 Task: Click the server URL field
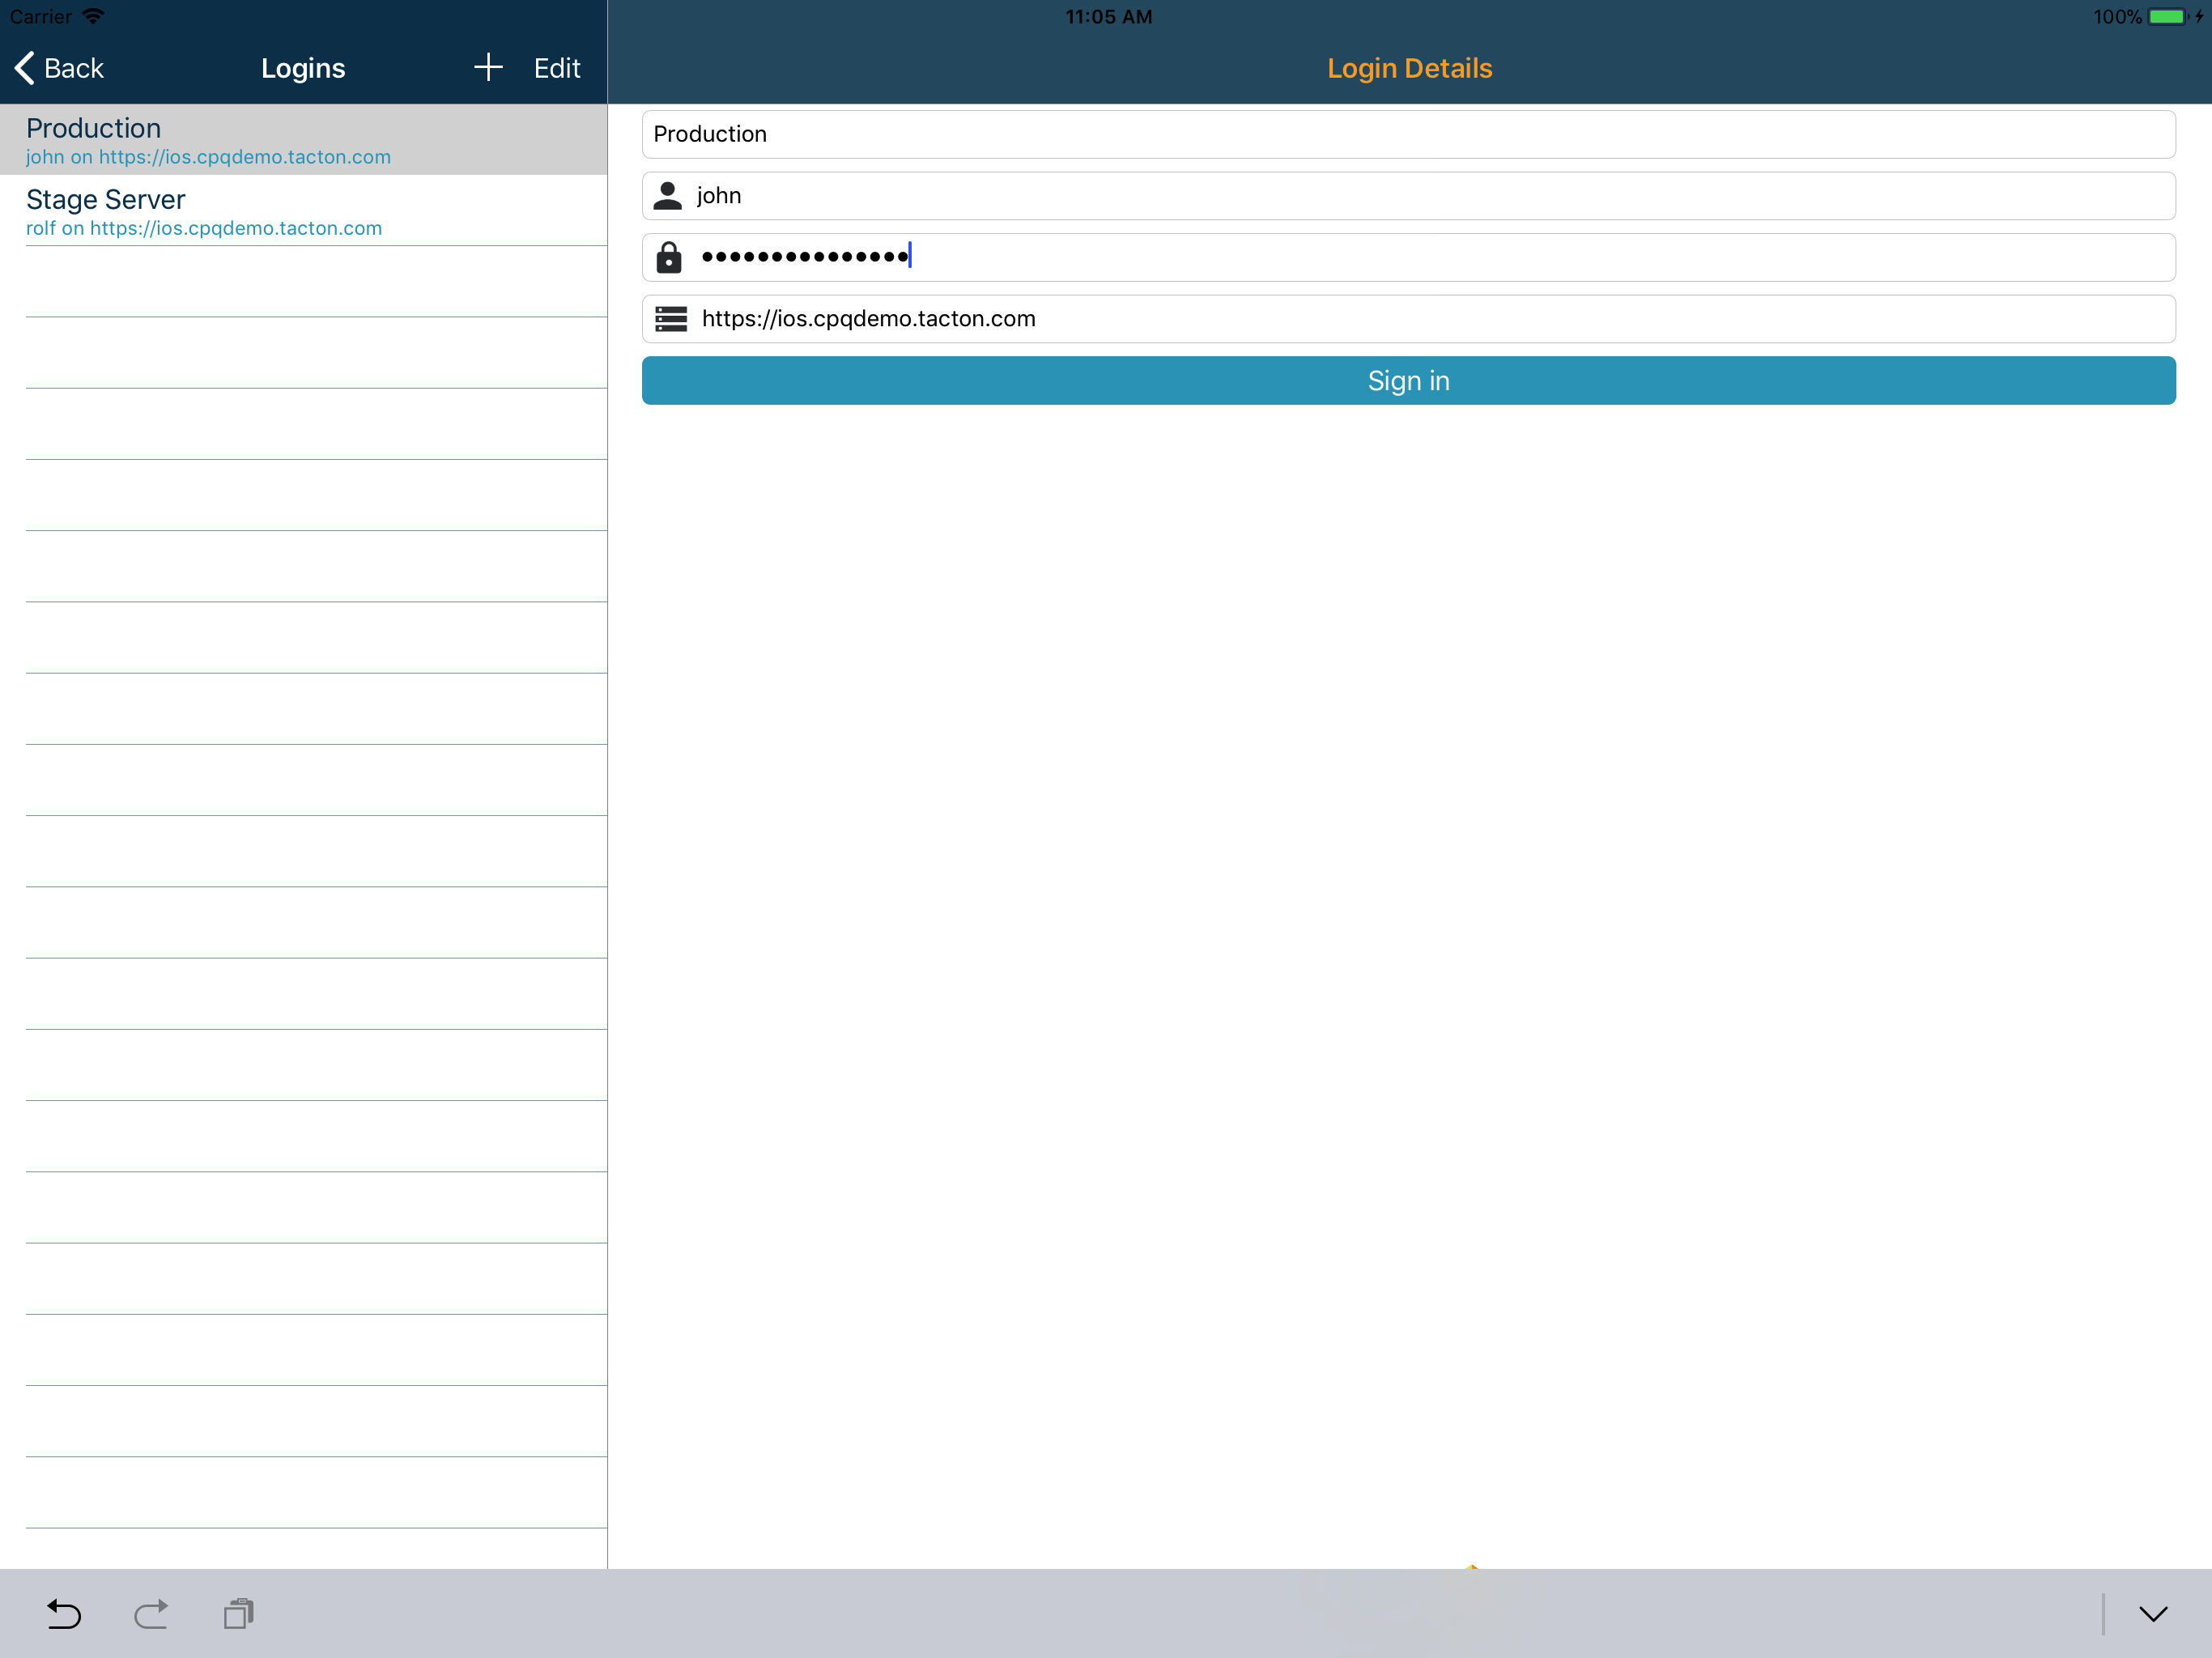click(1408, 319)
